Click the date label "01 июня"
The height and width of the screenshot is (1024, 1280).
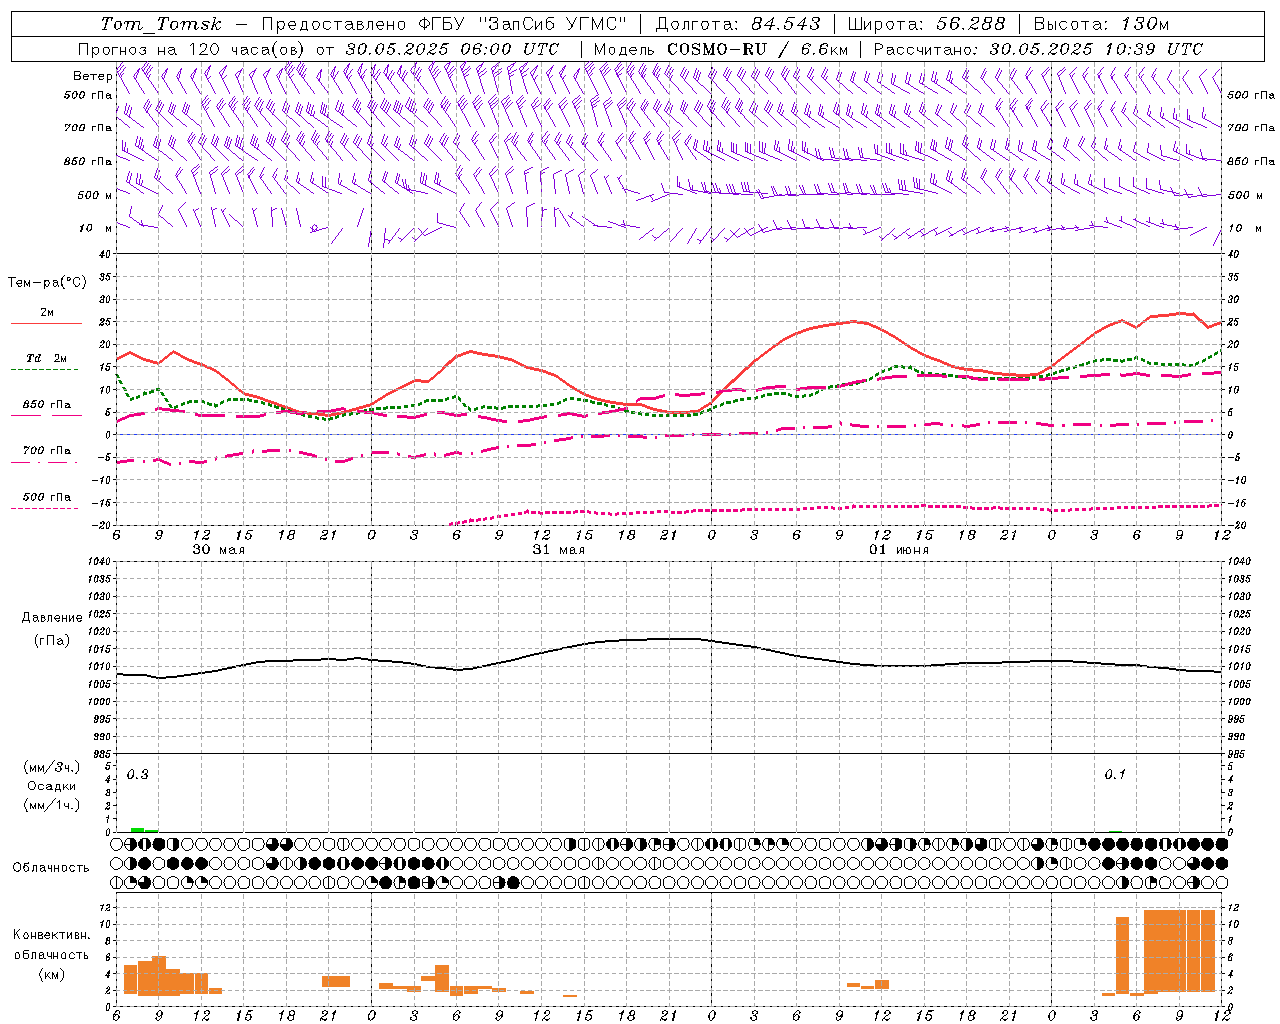click(x=899, y=550)
